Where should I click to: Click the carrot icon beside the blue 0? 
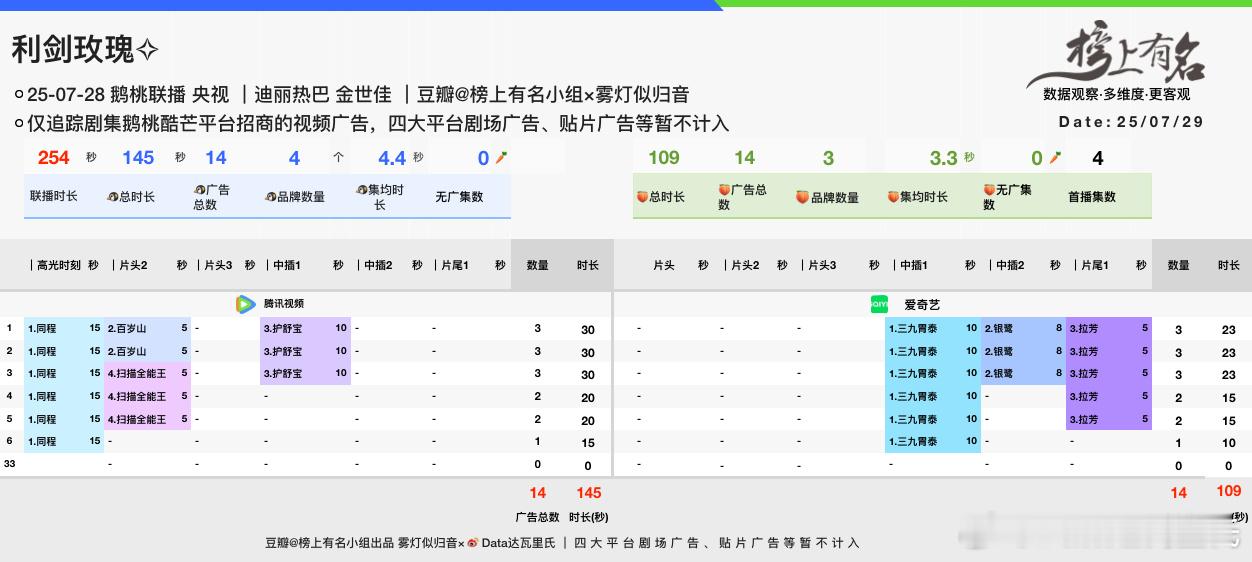(x=501, y=158)
